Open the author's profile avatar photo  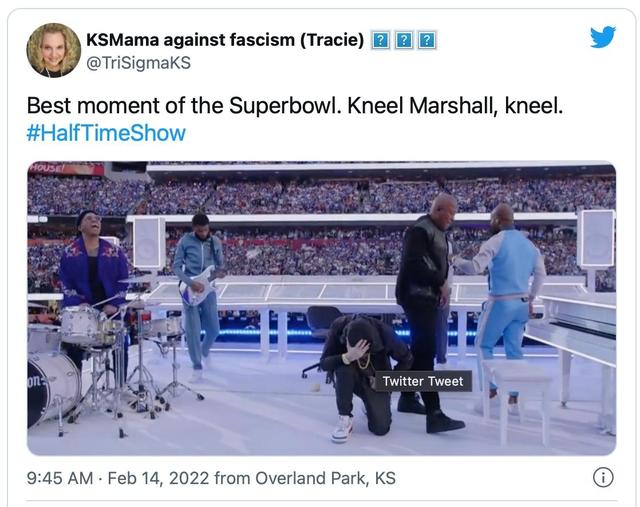coord(53,50)
